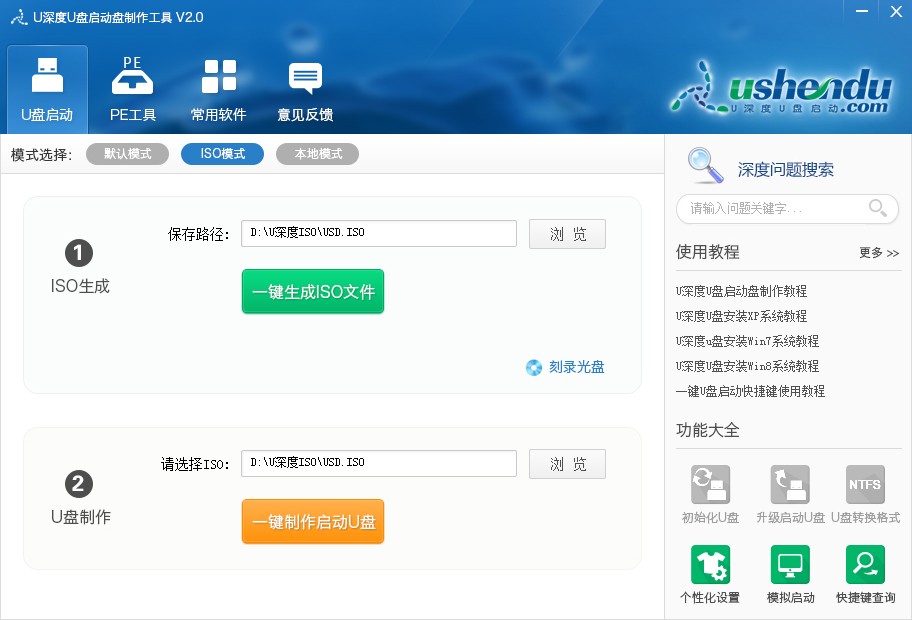Switch to the PE工具 tab
The width and height of the screenshot is (912, 620).
[133, 90]
